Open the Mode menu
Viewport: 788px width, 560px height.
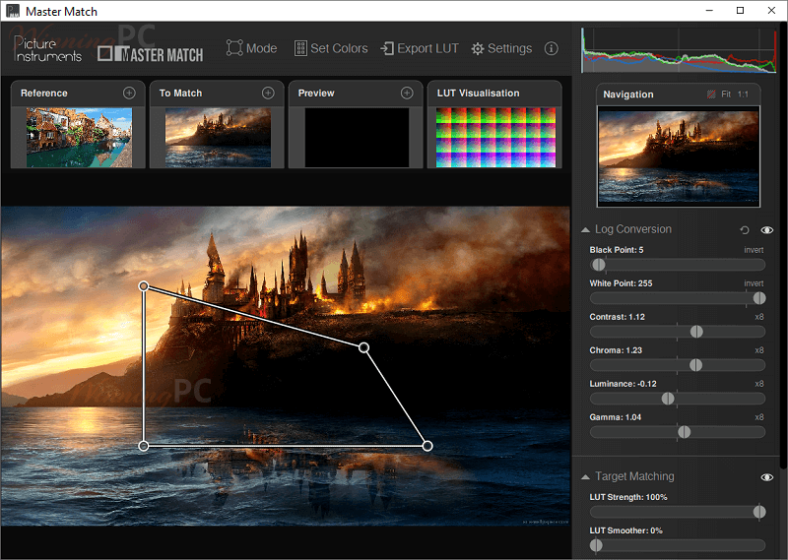tap(251, 48)
